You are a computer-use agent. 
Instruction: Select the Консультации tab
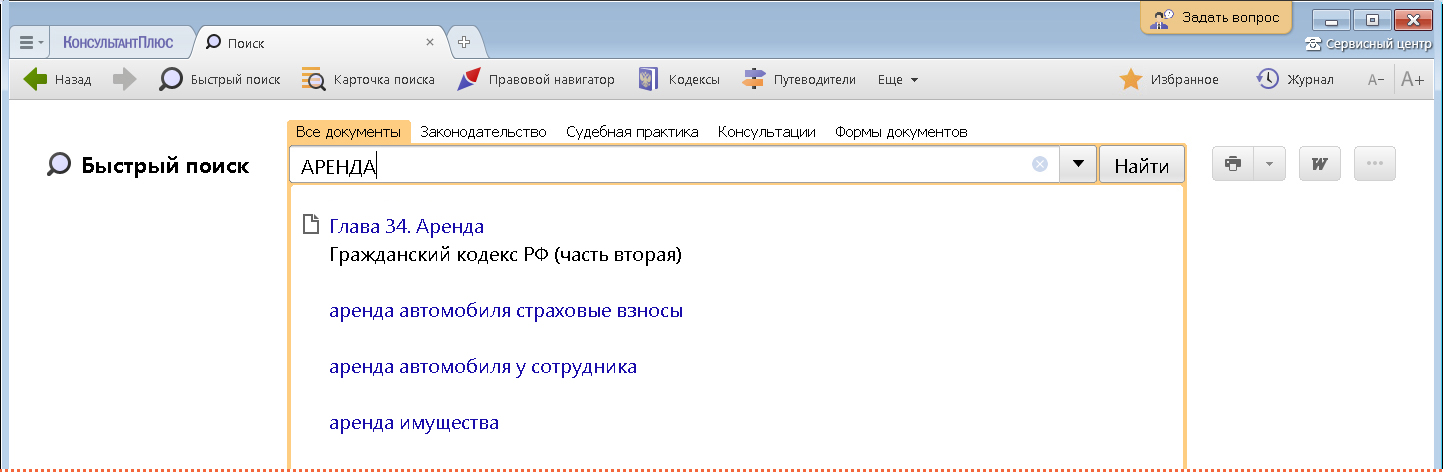pyautogui.click(x=767, y=132)
